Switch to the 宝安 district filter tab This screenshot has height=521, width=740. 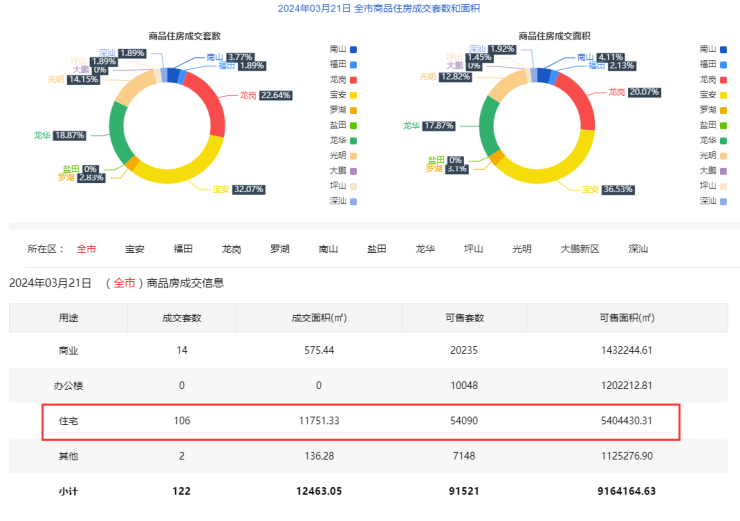click(x=135, y=249)
